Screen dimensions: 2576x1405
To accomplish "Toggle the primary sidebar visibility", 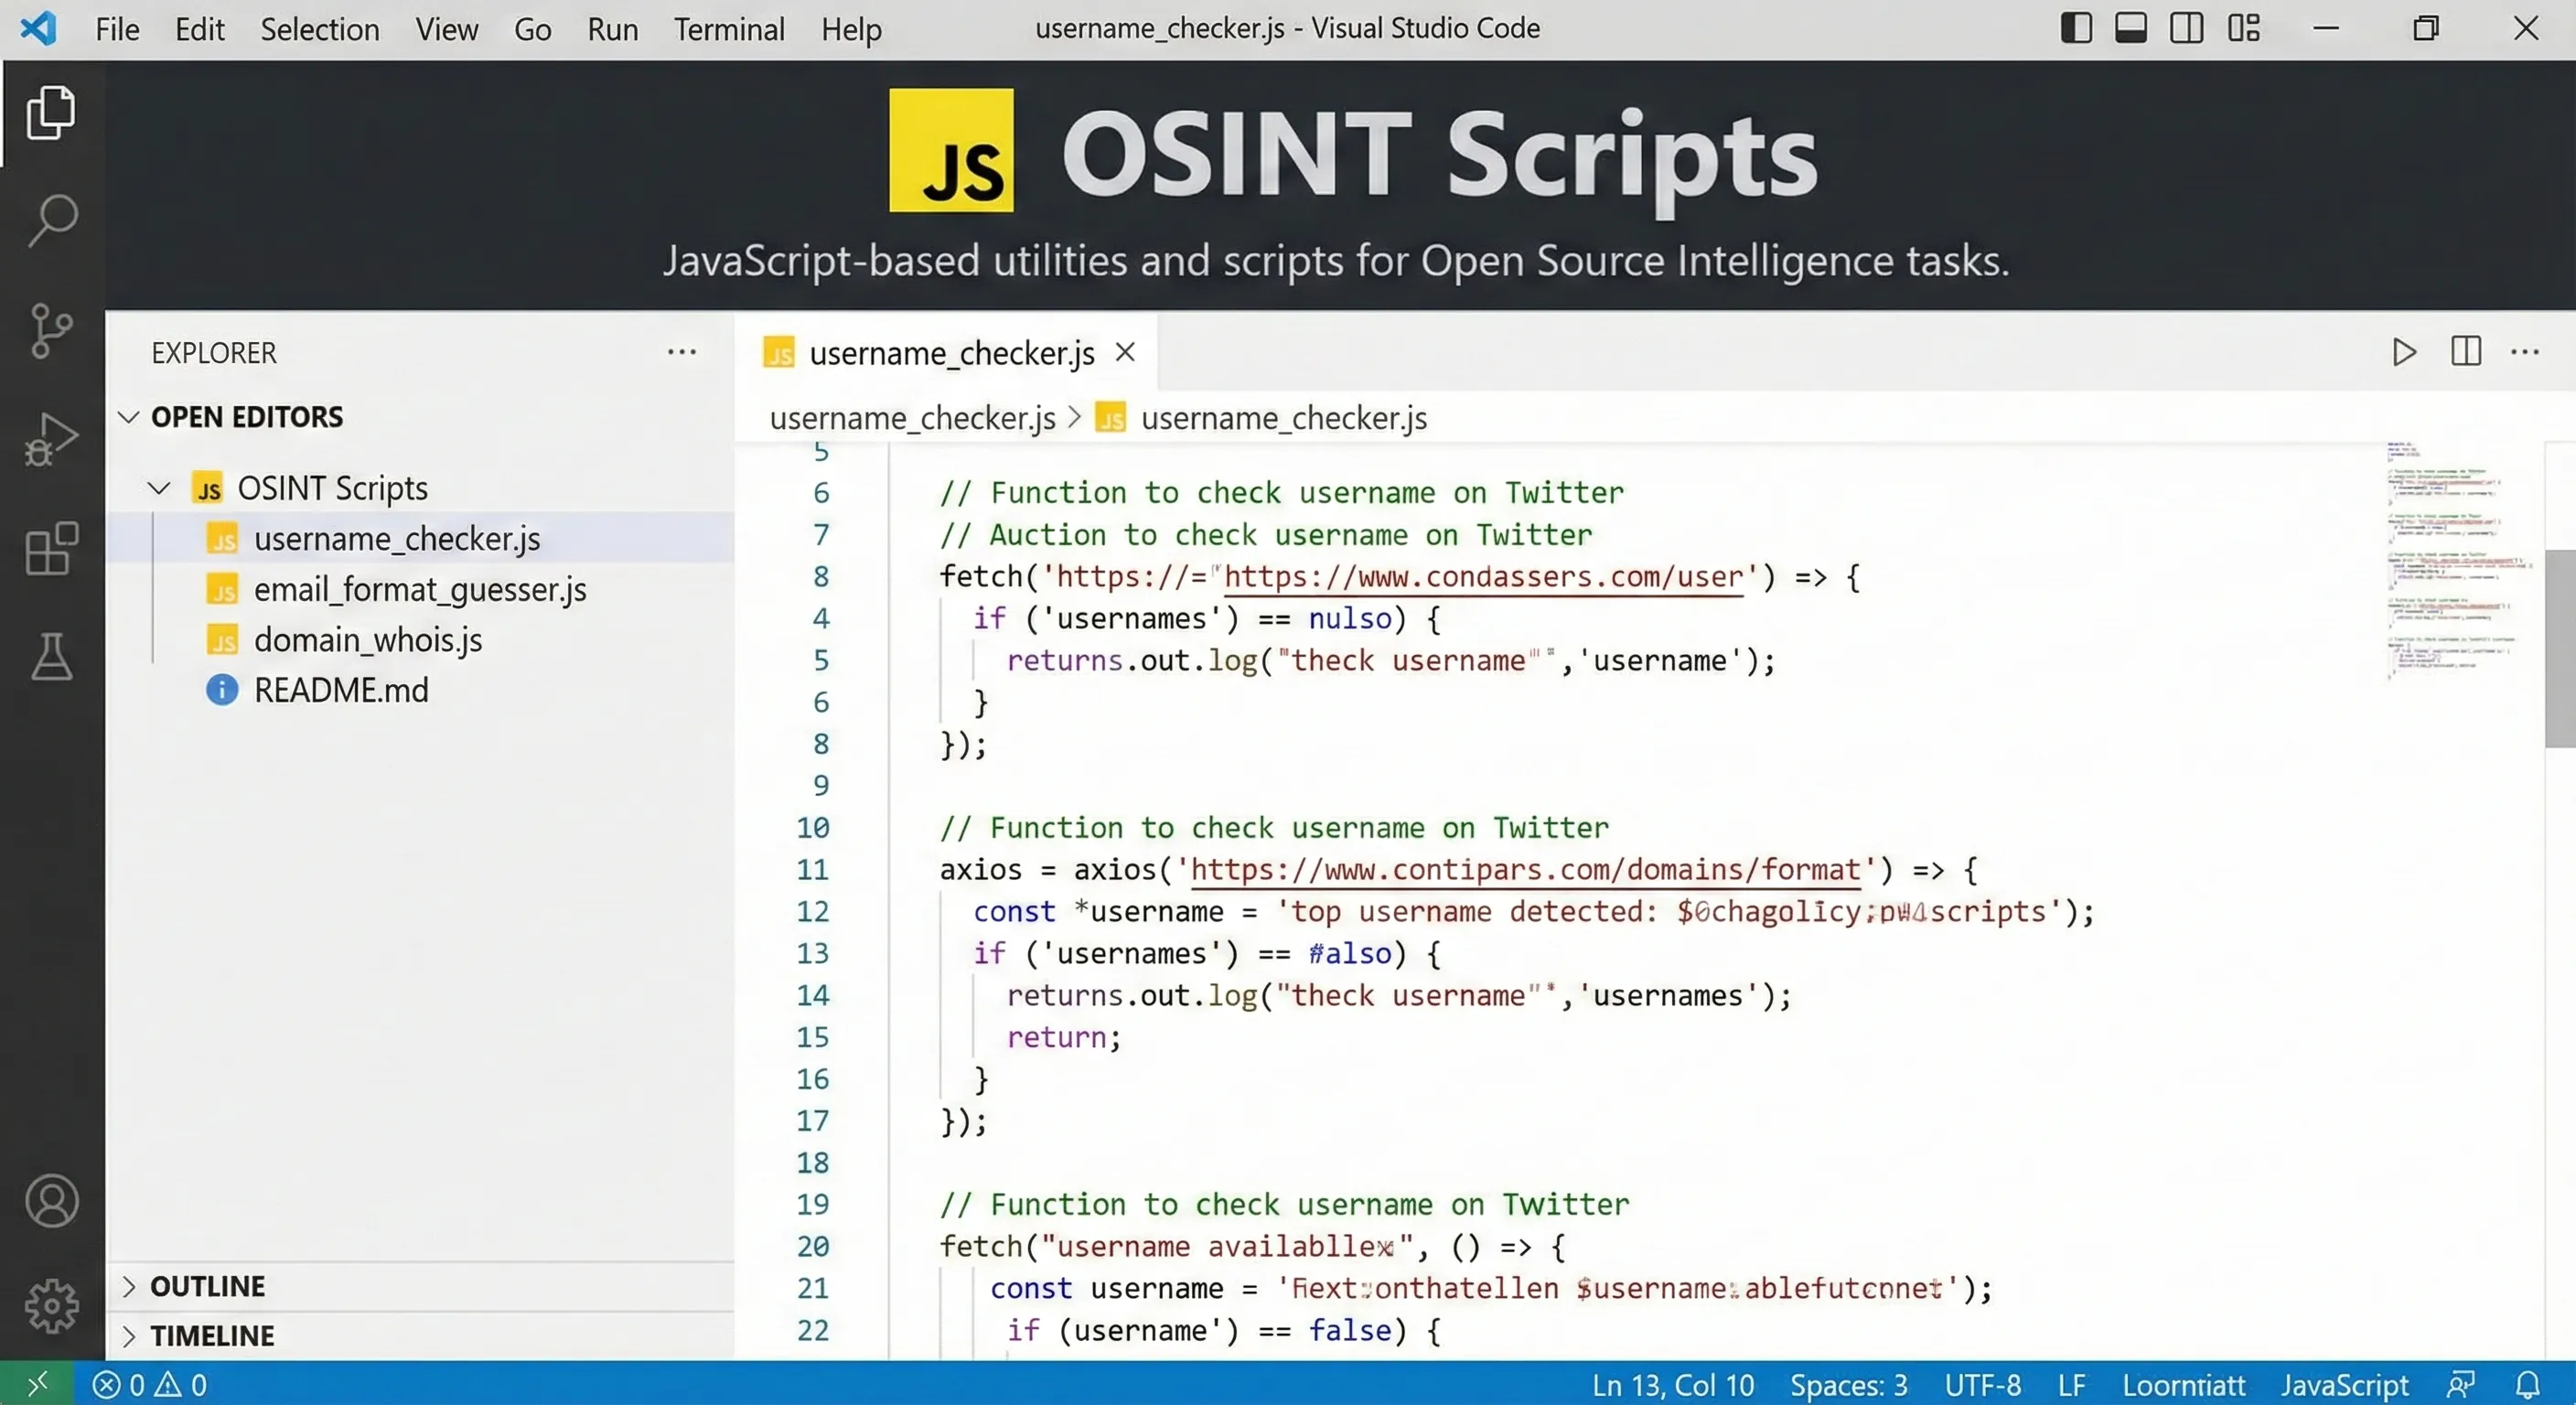I will pos(2074,27).
